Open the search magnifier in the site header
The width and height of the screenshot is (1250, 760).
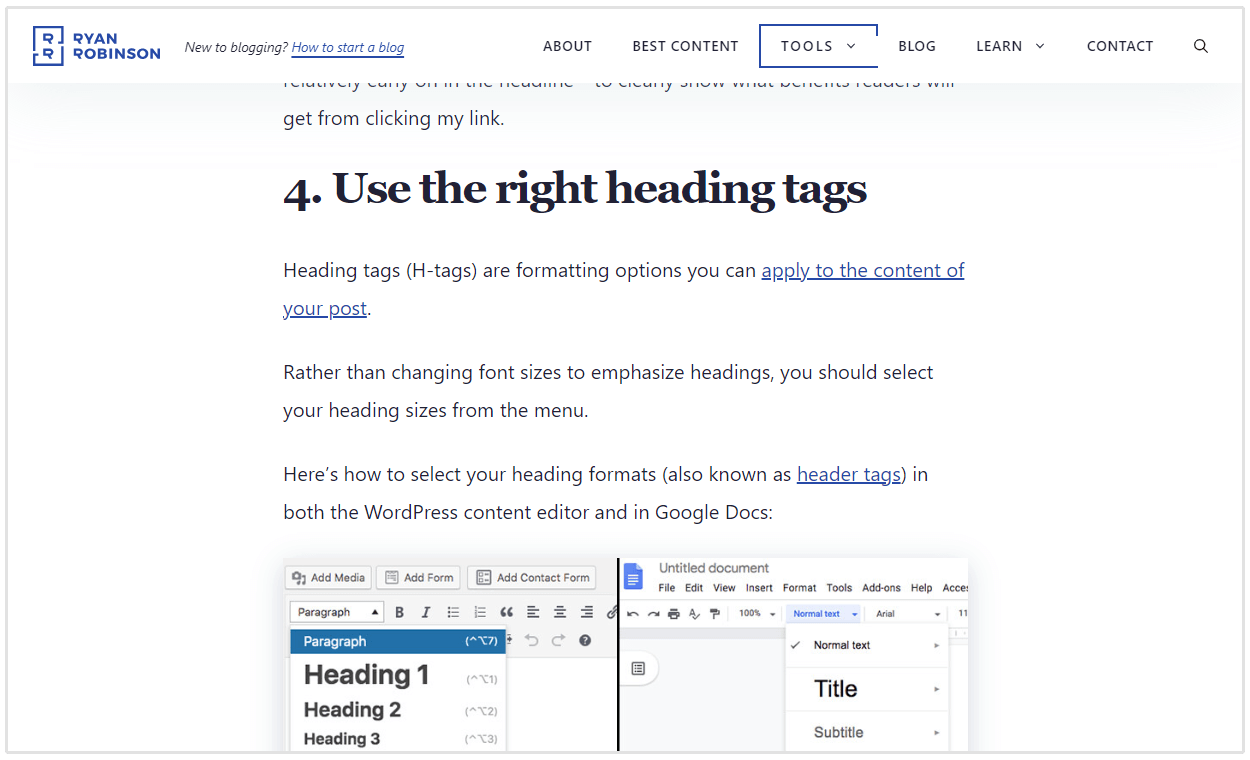point(1201,46)
